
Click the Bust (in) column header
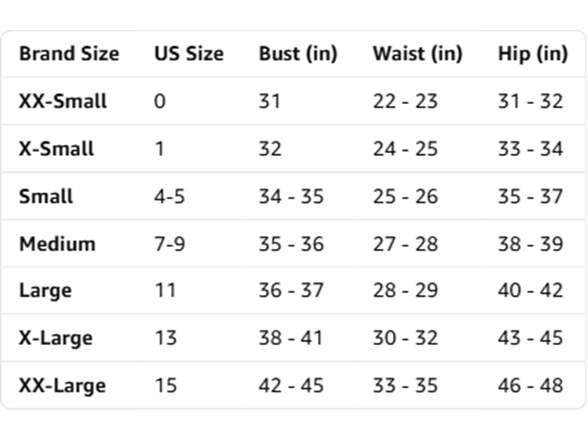(298, 54)
